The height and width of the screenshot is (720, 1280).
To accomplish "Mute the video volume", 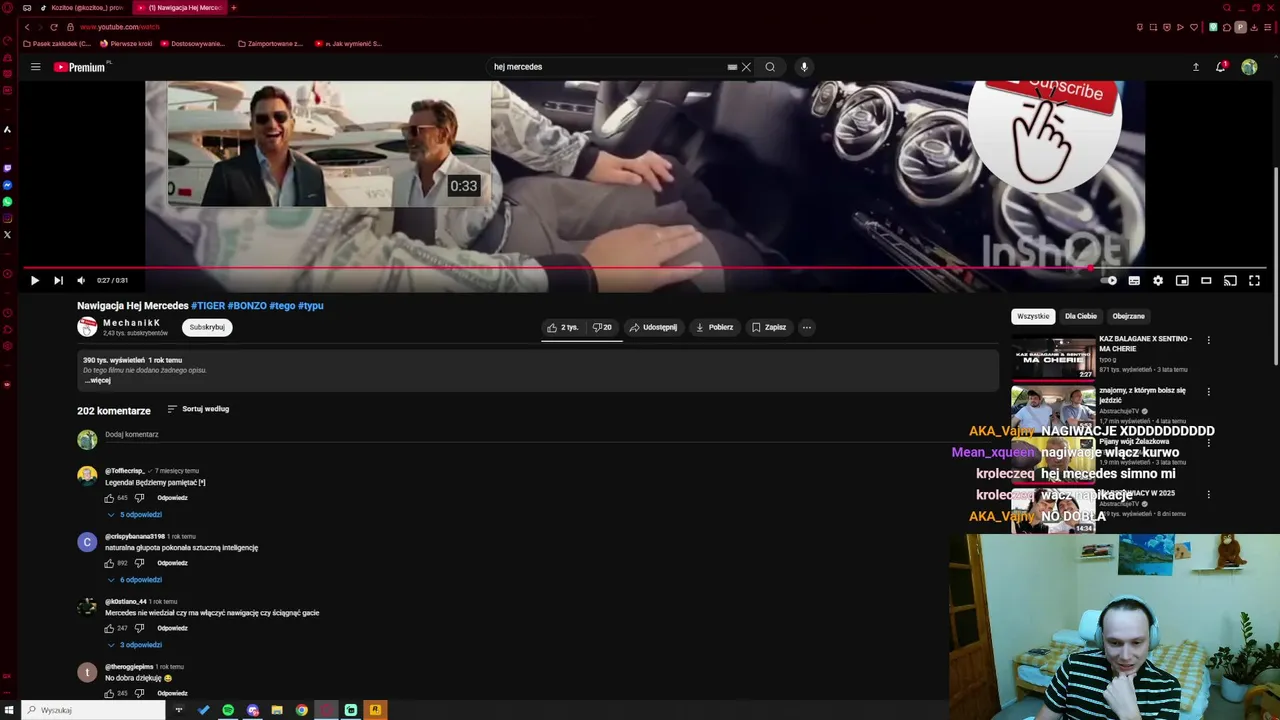I will 81,281.
